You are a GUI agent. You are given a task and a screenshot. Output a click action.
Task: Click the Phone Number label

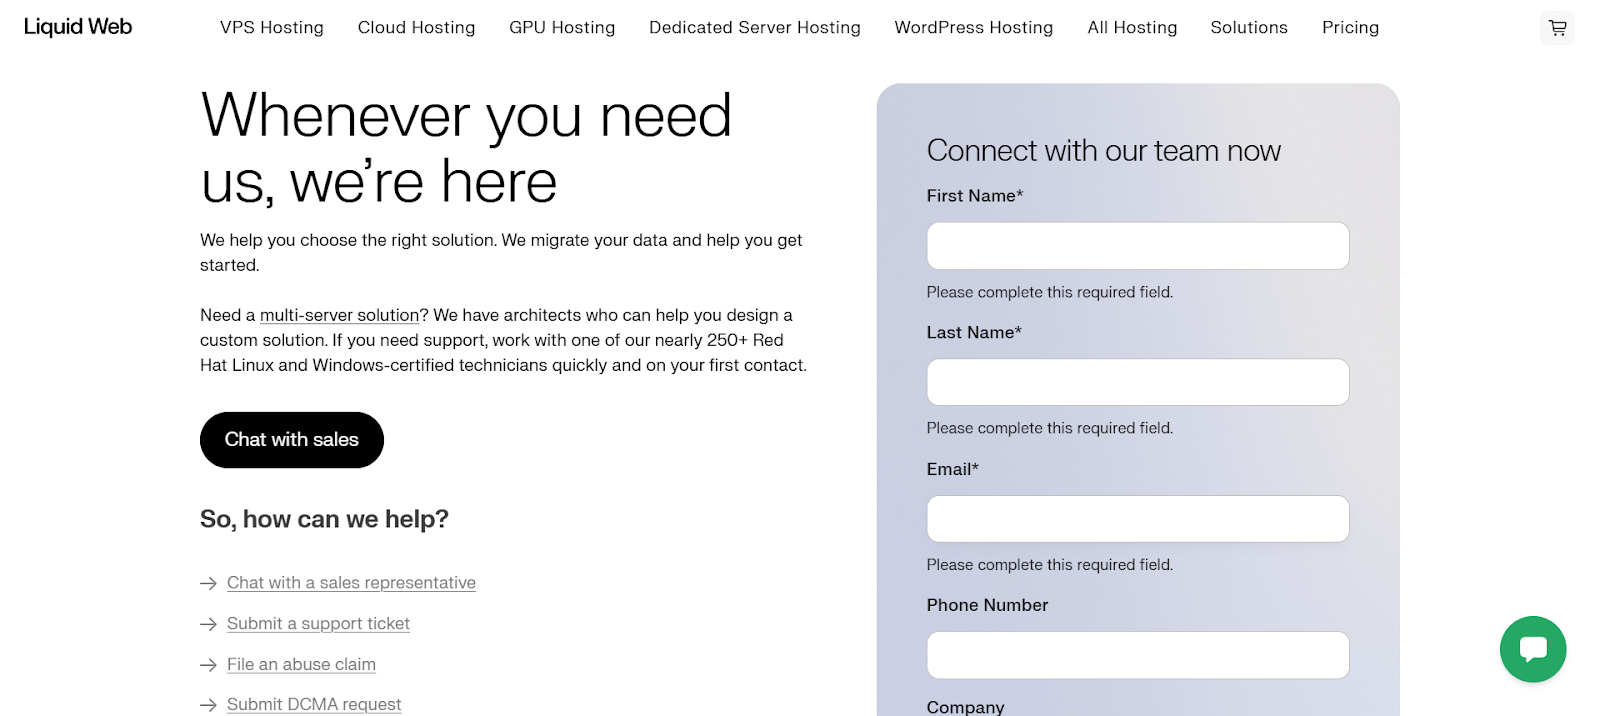coord(987,605)
